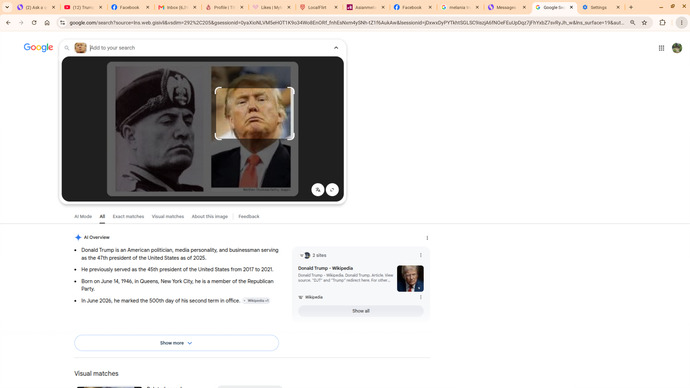Screen dimensions: 690x388
Task: Switch to About this image tab
Action: [x=209, y=216]
